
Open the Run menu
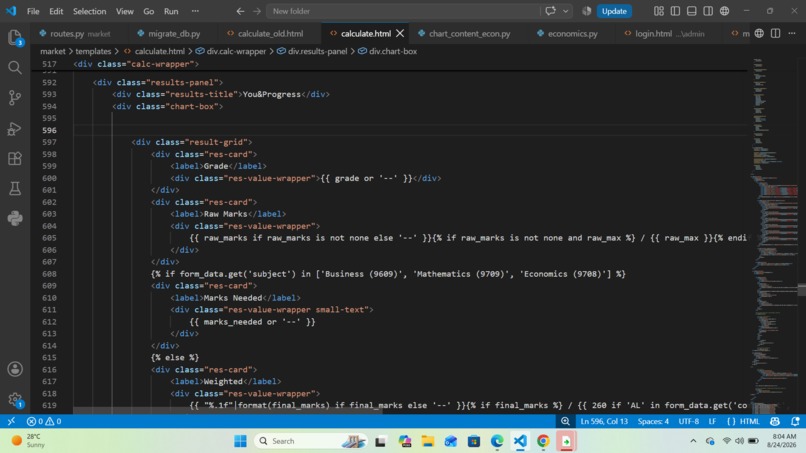pos(171,11)
